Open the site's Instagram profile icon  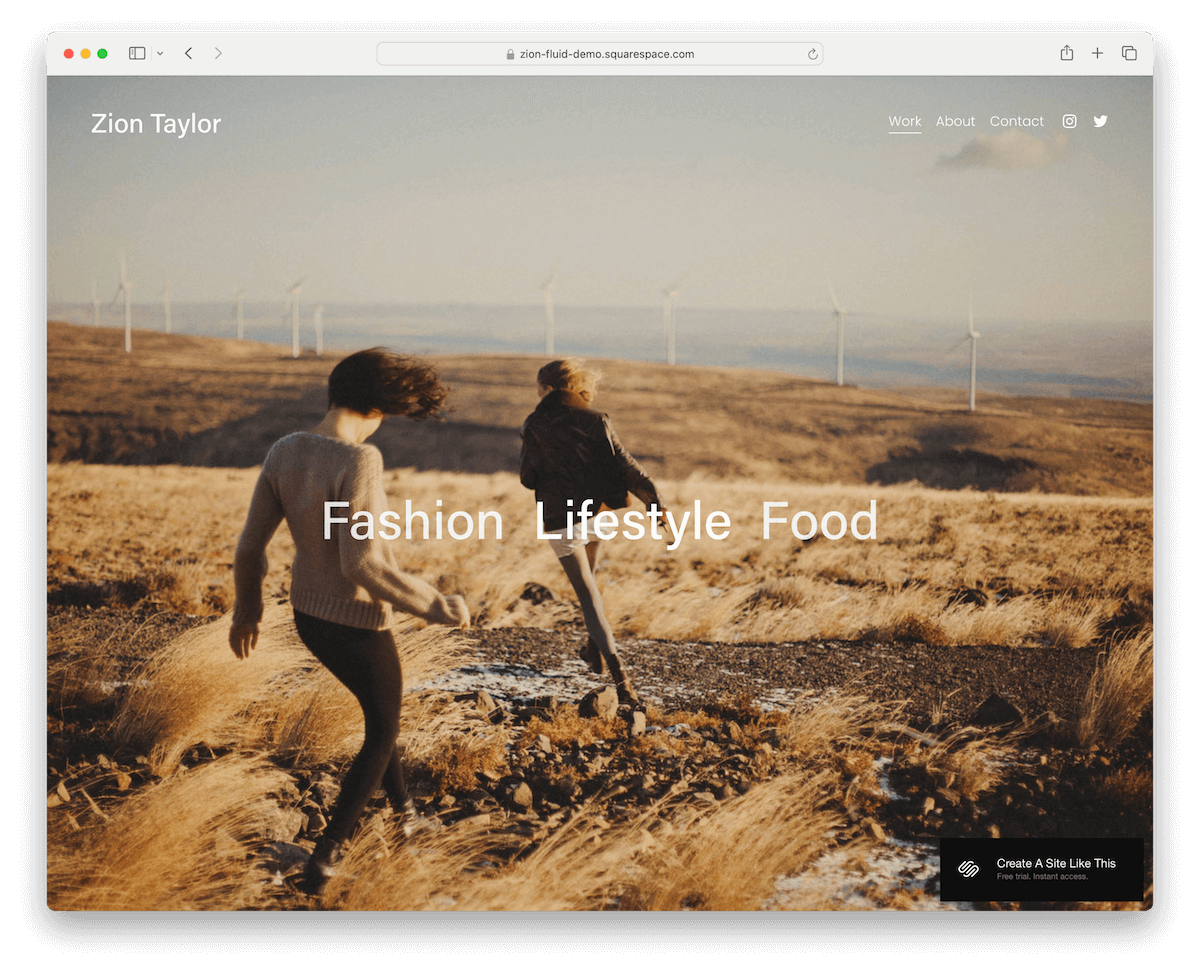(x=1069, y=121)
